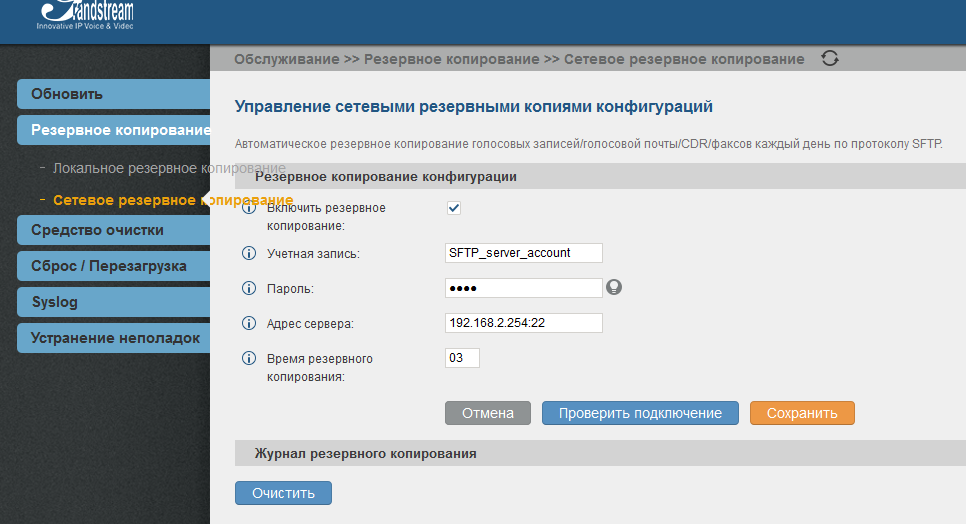This screenshot has height=524, width=966.
Task: Click info icon next to Пароль
Action: (x=249, y=288)
